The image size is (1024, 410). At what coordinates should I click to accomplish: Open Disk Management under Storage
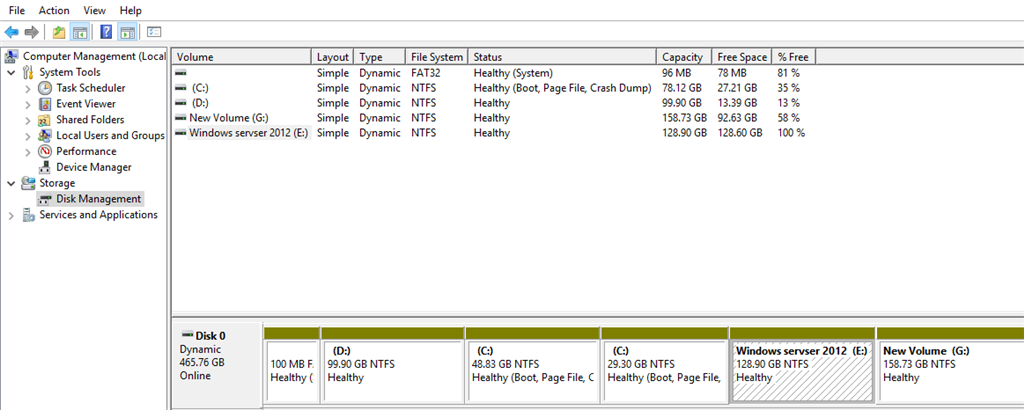tap(98, 199)
